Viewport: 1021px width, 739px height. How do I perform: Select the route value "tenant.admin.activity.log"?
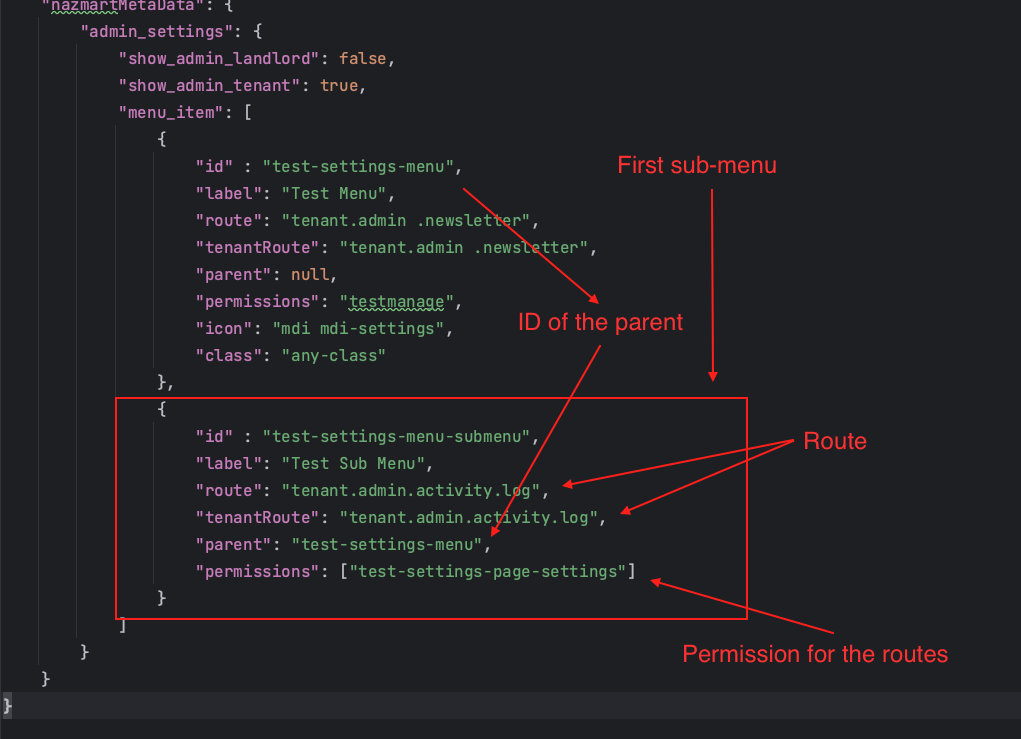410,491
